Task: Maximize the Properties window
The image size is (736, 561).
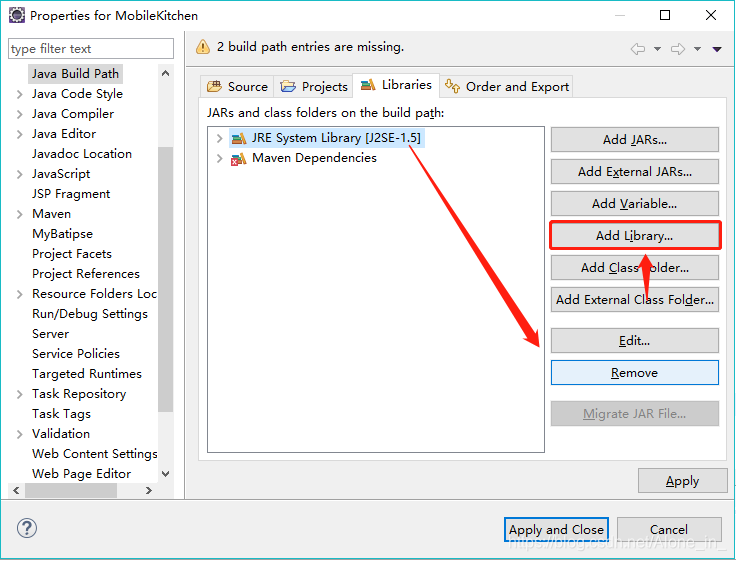Action: (665, 15)
